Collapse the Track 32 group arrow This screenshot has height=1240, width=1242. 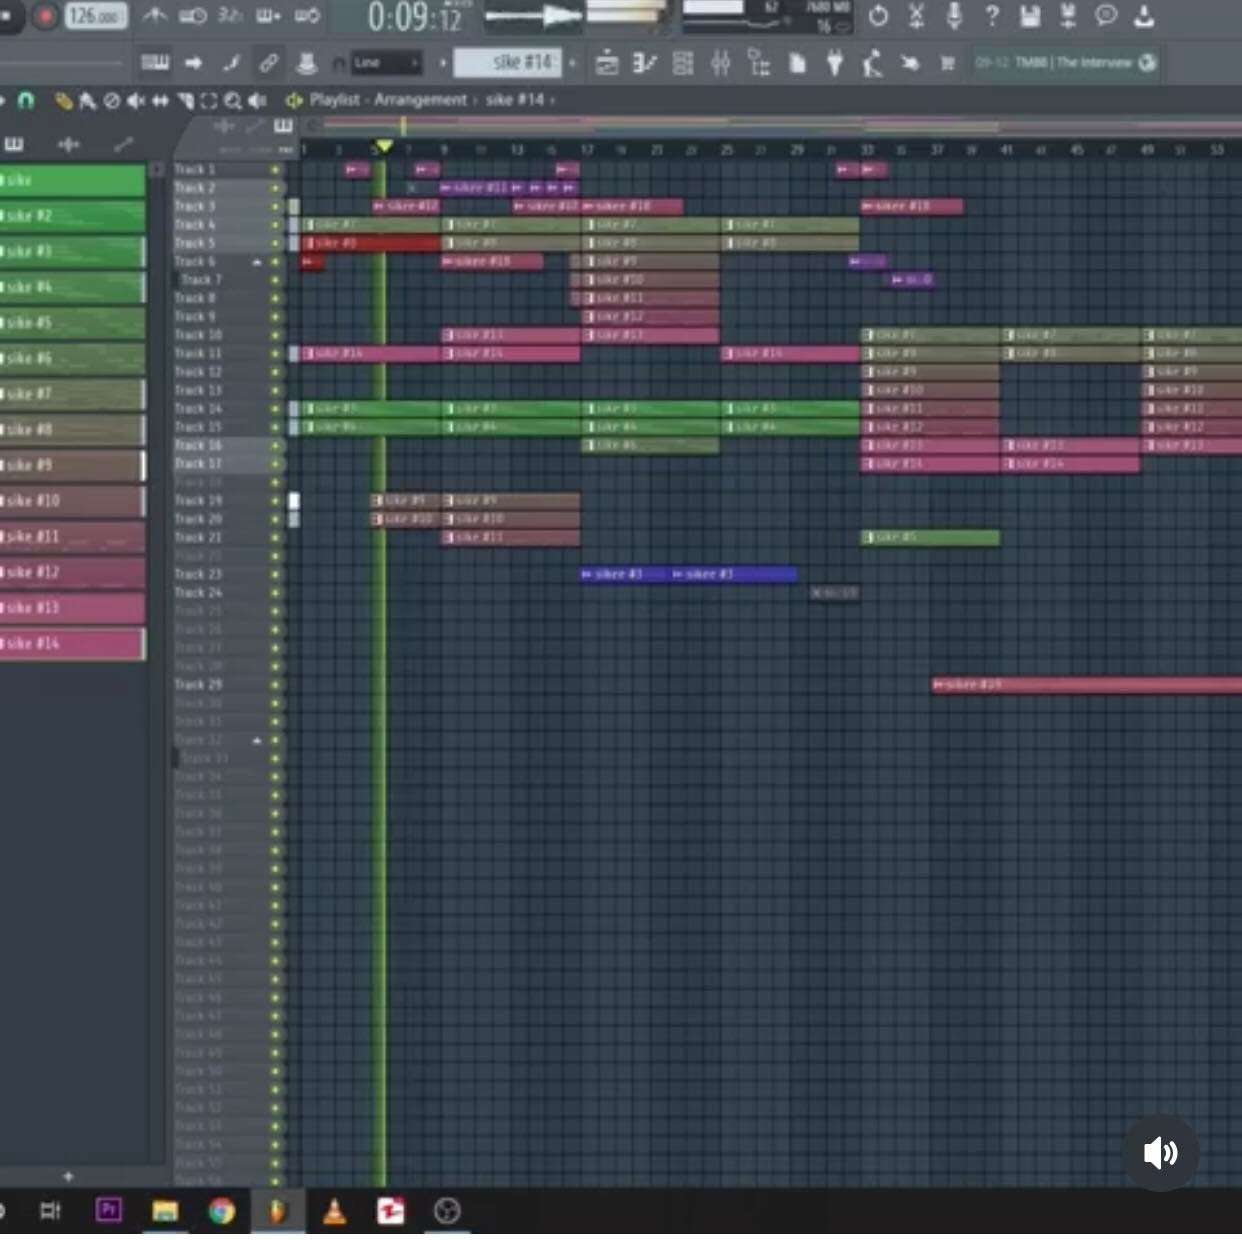(257, 741)
